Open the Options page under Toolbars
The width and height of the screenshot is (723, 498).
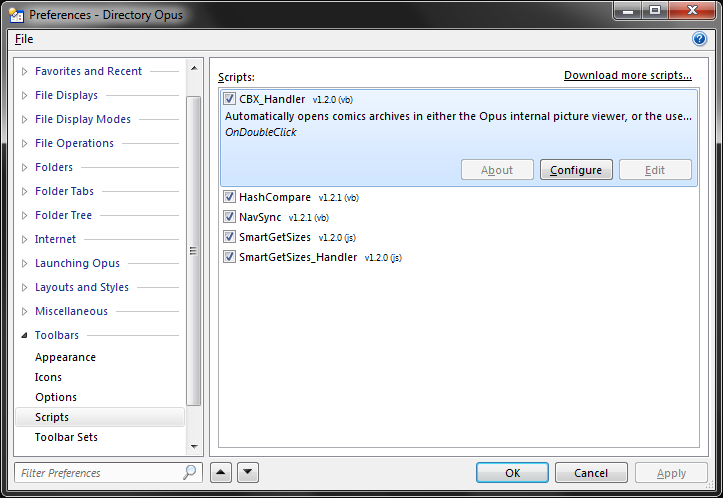(56, 397)
